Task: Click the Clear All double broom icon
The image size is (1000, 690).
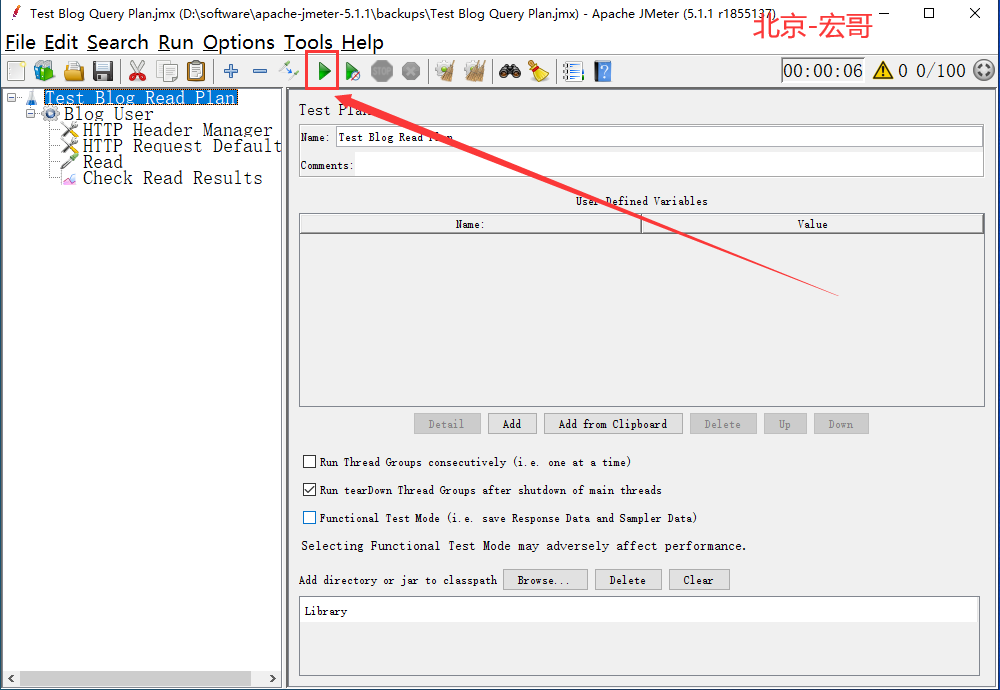Action: 474,71
